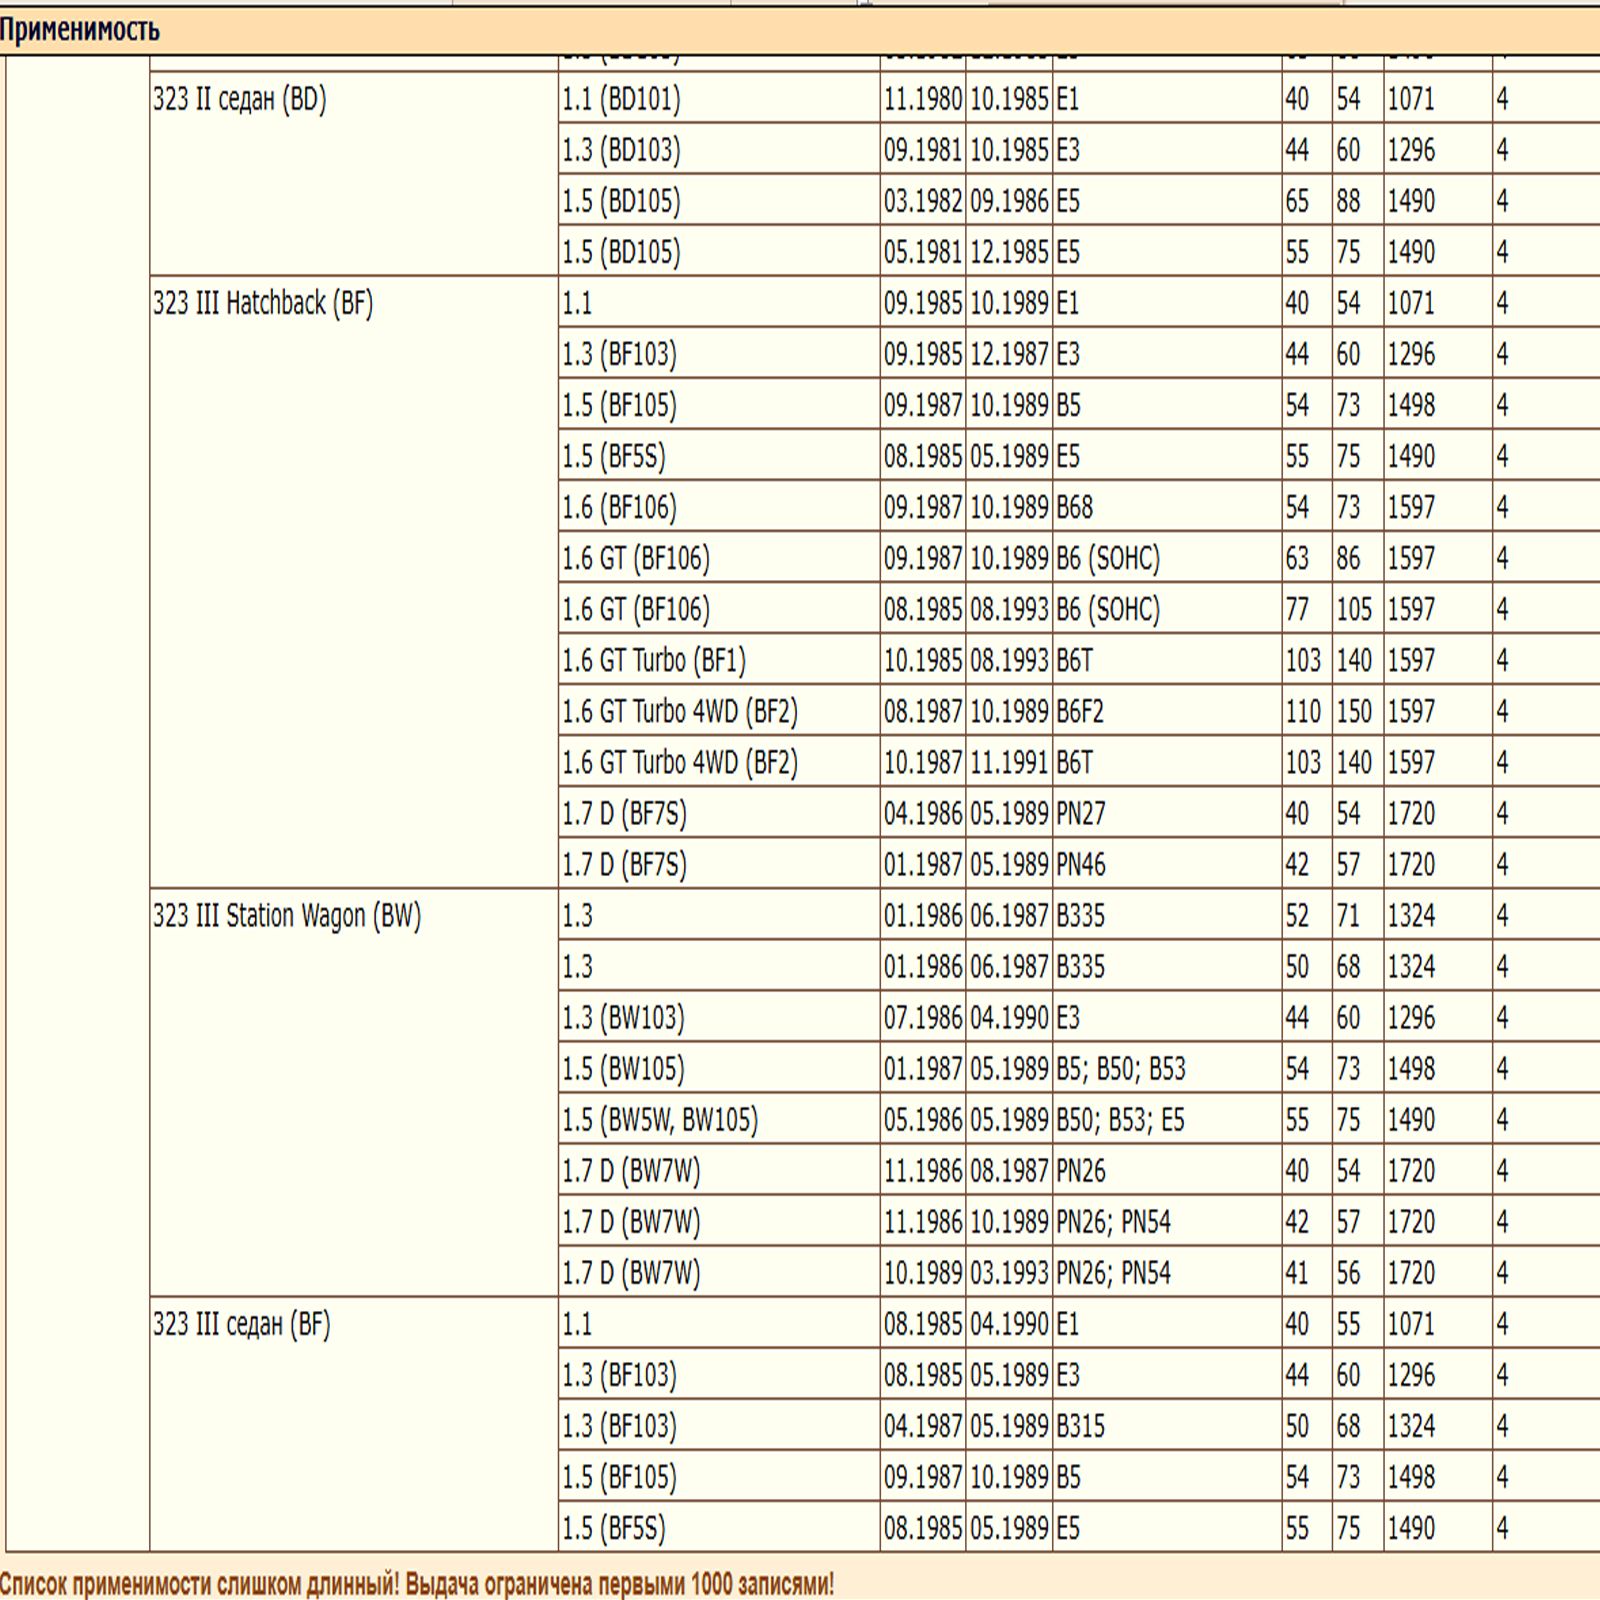Click the B6F2 engine code cell

point(1080,712)
